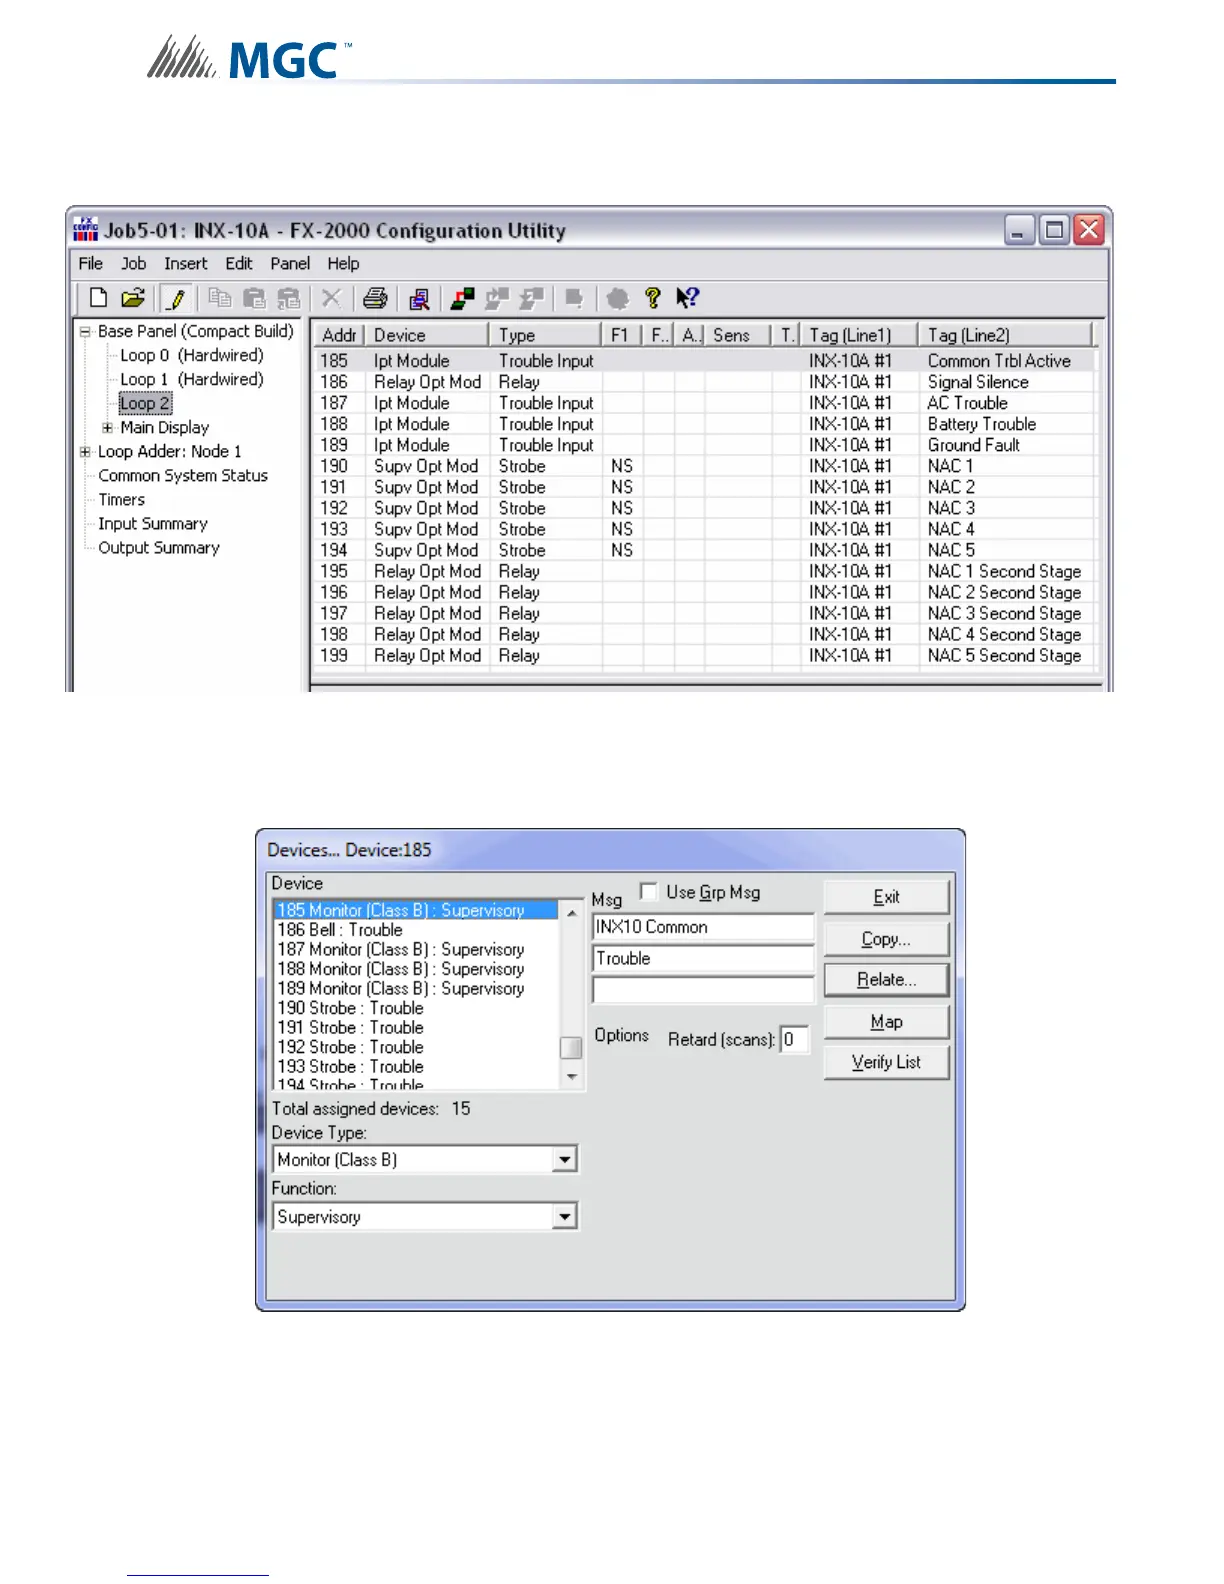The height and width of the screenshot is (1584, 1224).
Task: Select Loop 2 in the tree
Action: coord(145,403)
